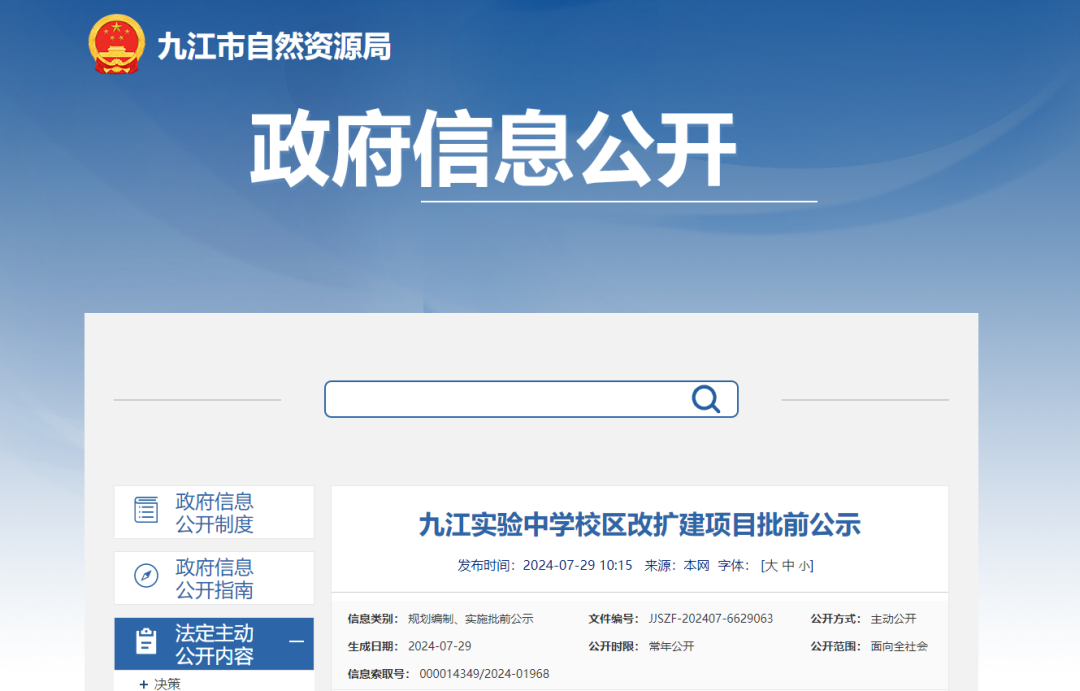Open the 决策 sidebar entry
This screenshot has height=691, width=1080.
[167, 684]
